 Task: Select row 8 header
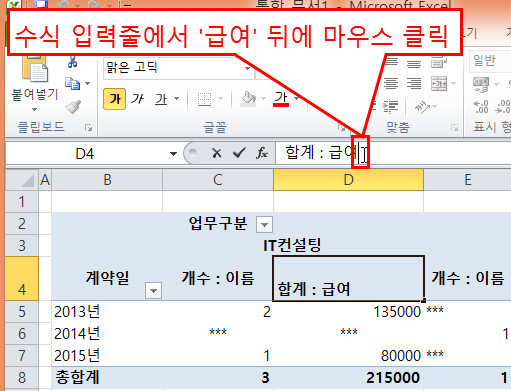[x=22, y=377]
